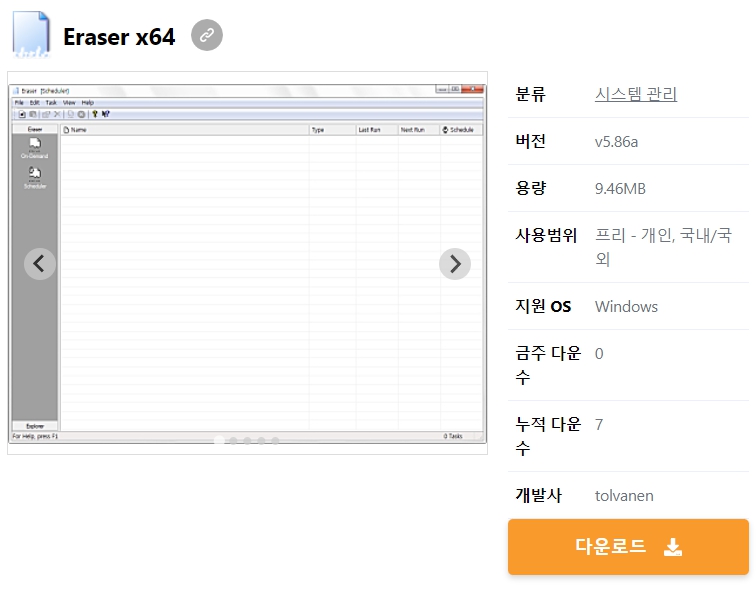Viewport: 756px width, 591px height.
Task: Click the delete X toolbar icon in the screenshot
Action: tap(57, 114)
